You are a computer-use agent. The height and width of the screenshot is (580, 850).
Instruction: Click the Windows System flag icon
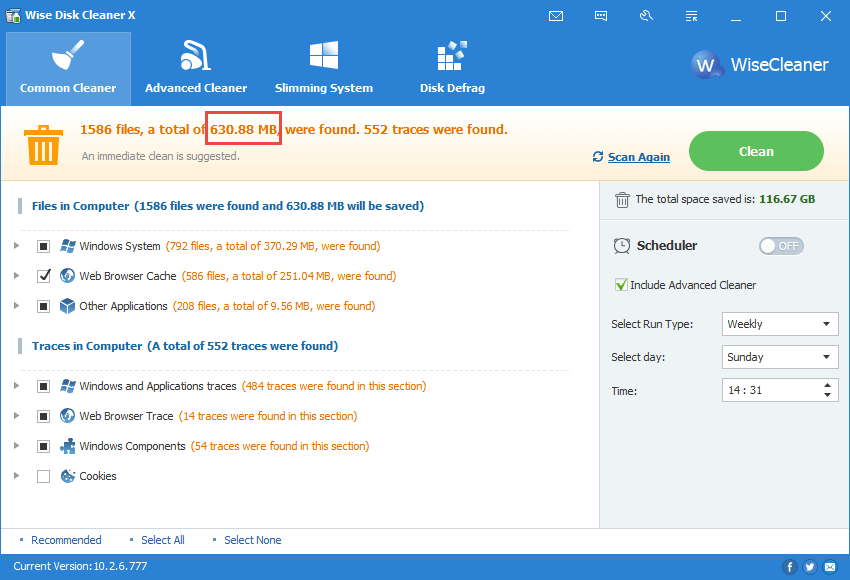[x=68, y=246]
